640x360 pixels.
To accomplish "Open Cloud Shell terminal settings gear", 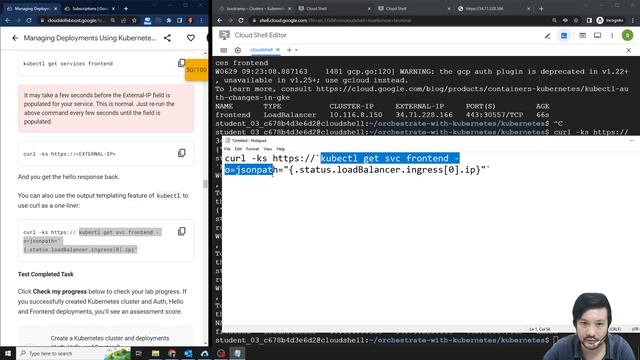I will click(x=238, y=50).
